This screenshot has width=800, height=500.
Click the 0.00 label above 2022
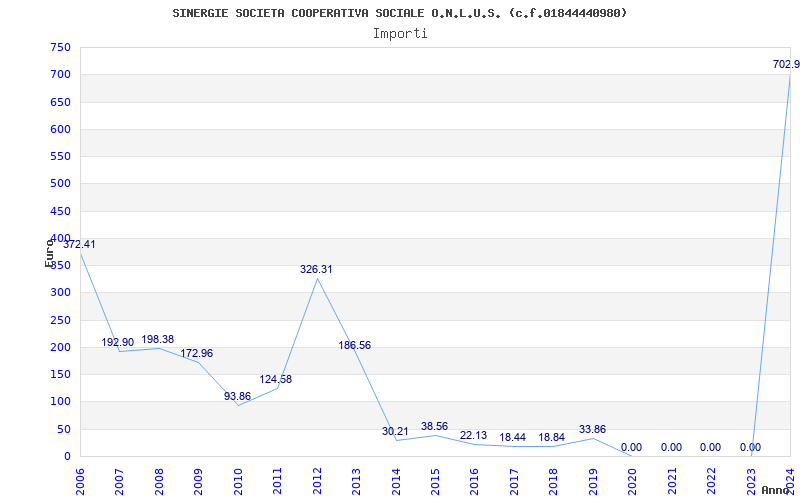[710, 447]
